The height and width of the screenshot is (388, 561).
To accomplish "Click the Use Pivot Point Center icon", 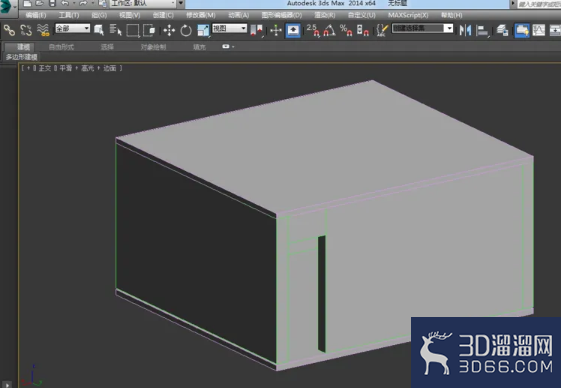I will pyautogui.click(x=257, y=30).
